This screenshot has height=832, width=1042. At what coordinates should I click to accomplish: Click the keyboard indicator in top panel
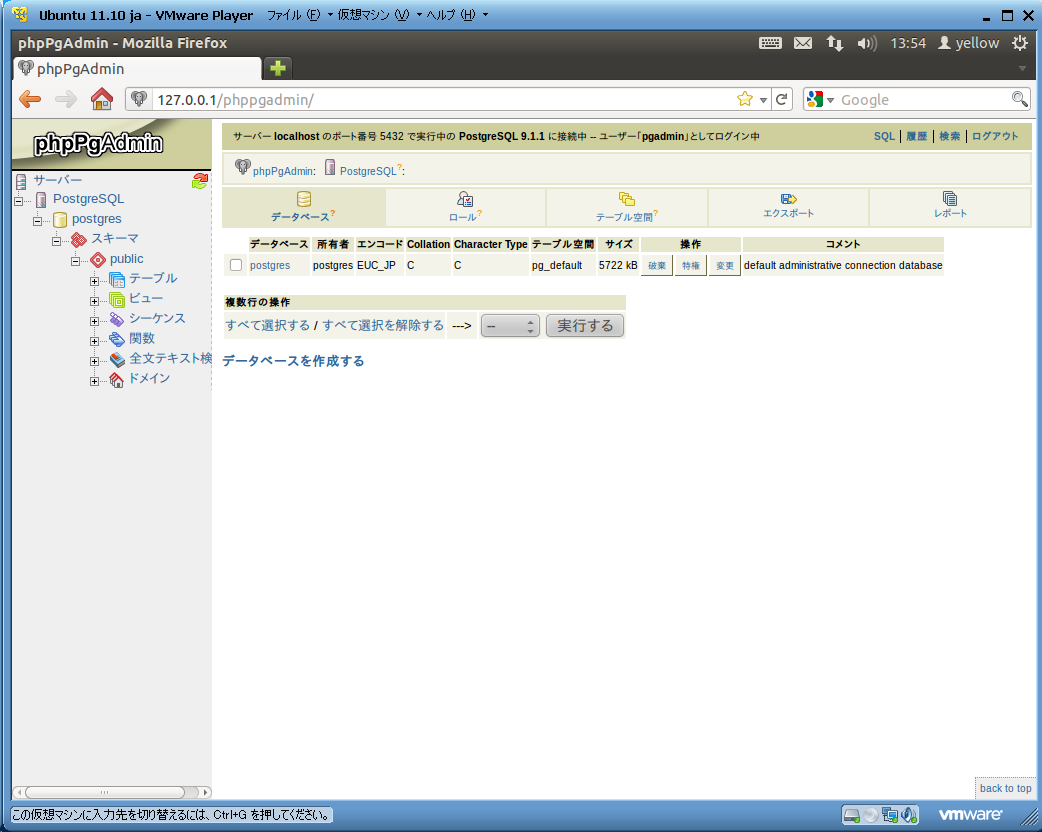pos(770,43)
